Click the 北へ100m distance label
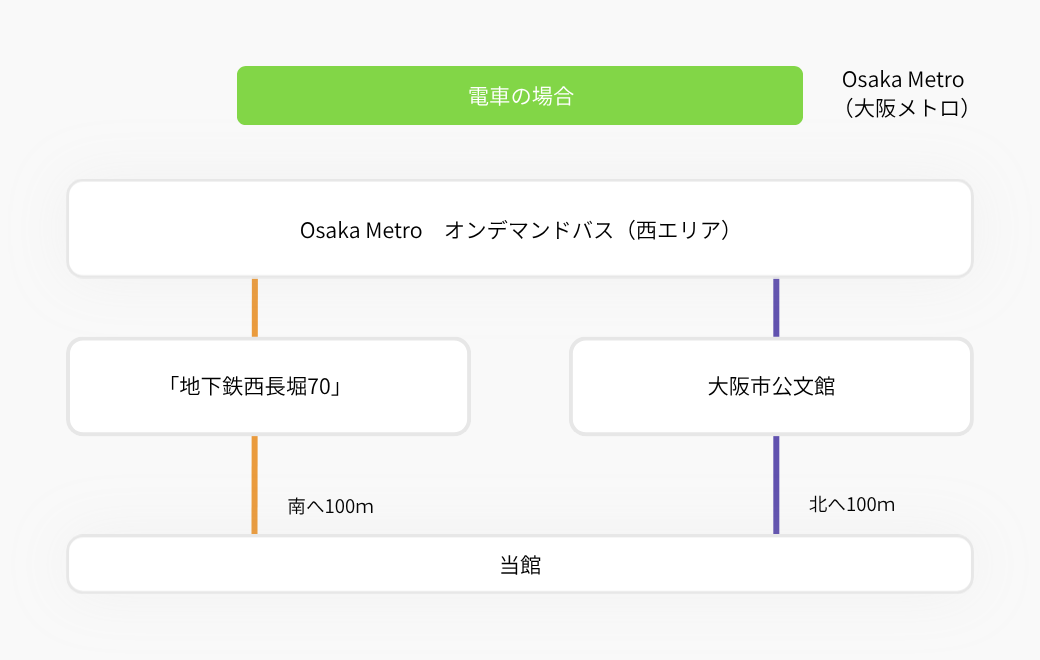The image size is (1040, 660). point(852,504)
